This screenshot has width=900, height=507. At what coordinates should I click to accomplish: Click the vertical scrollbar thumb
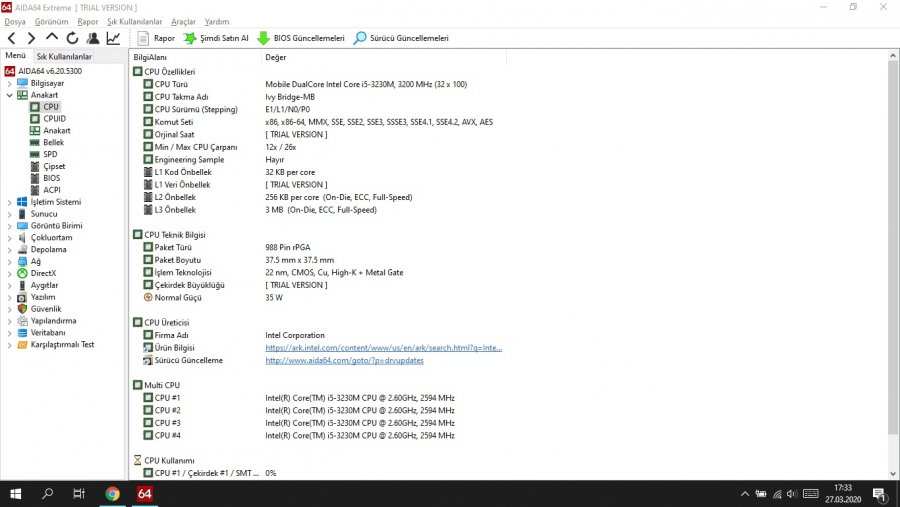point(893,247)
